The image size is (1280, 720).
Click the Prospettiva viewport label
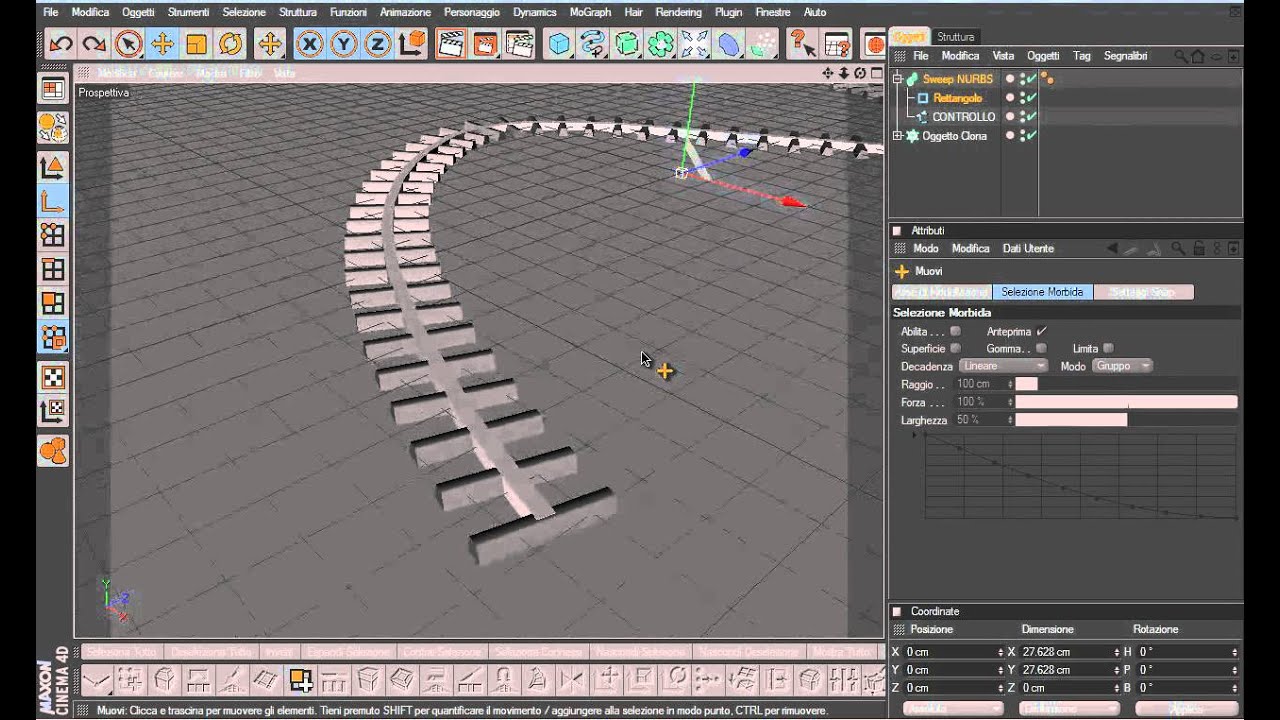(104, 92)
